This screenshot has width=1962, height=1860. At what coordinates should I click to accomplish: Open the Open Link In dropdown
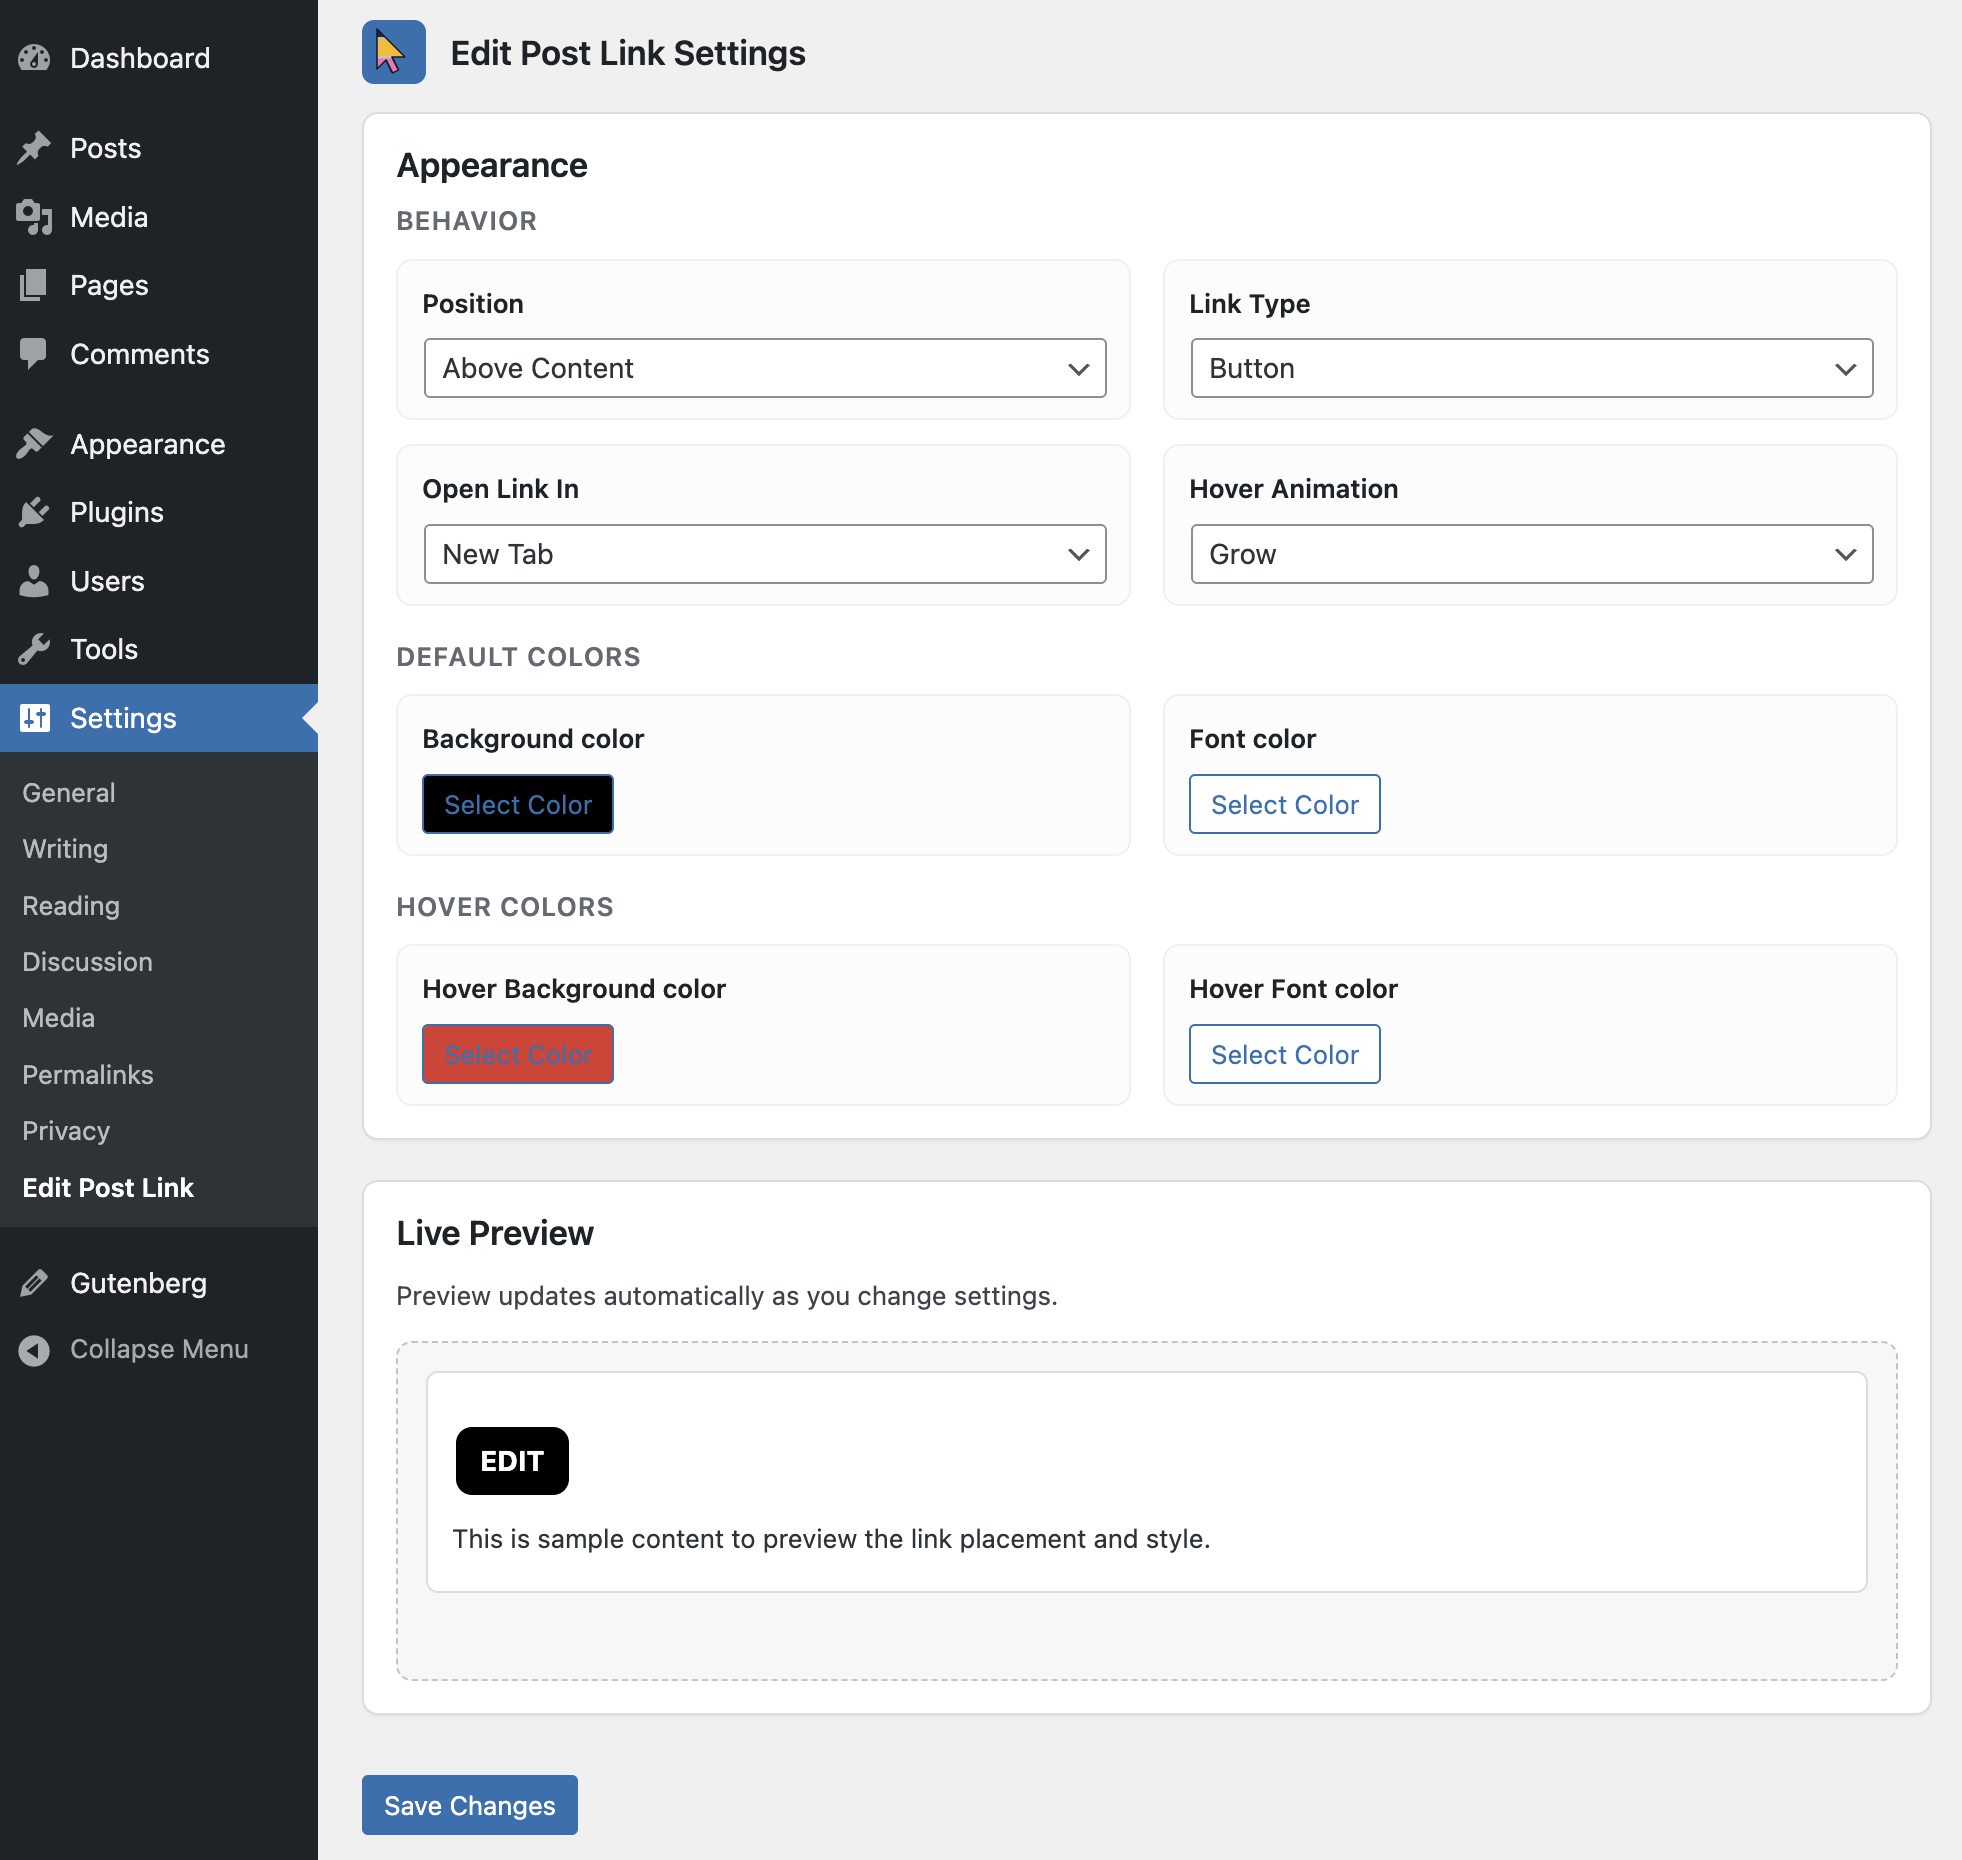tap(765, 554)
